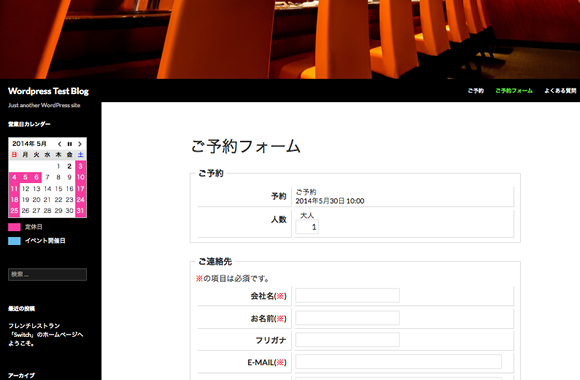Click the restaurant header image
Screen dimensions: 580x380
pos(290,39)
